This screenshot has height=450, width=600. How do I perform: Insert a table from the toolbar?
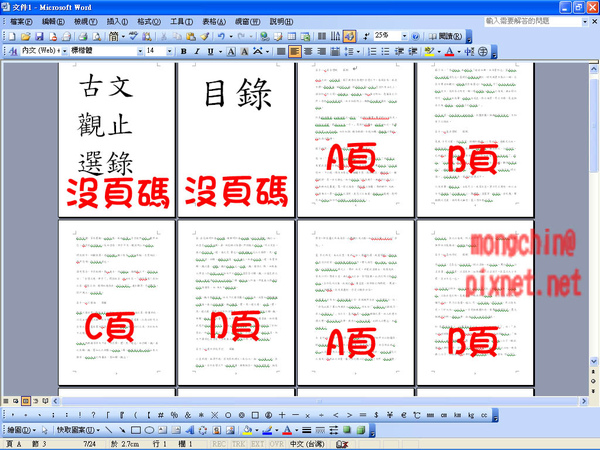[x=292, y=36]
